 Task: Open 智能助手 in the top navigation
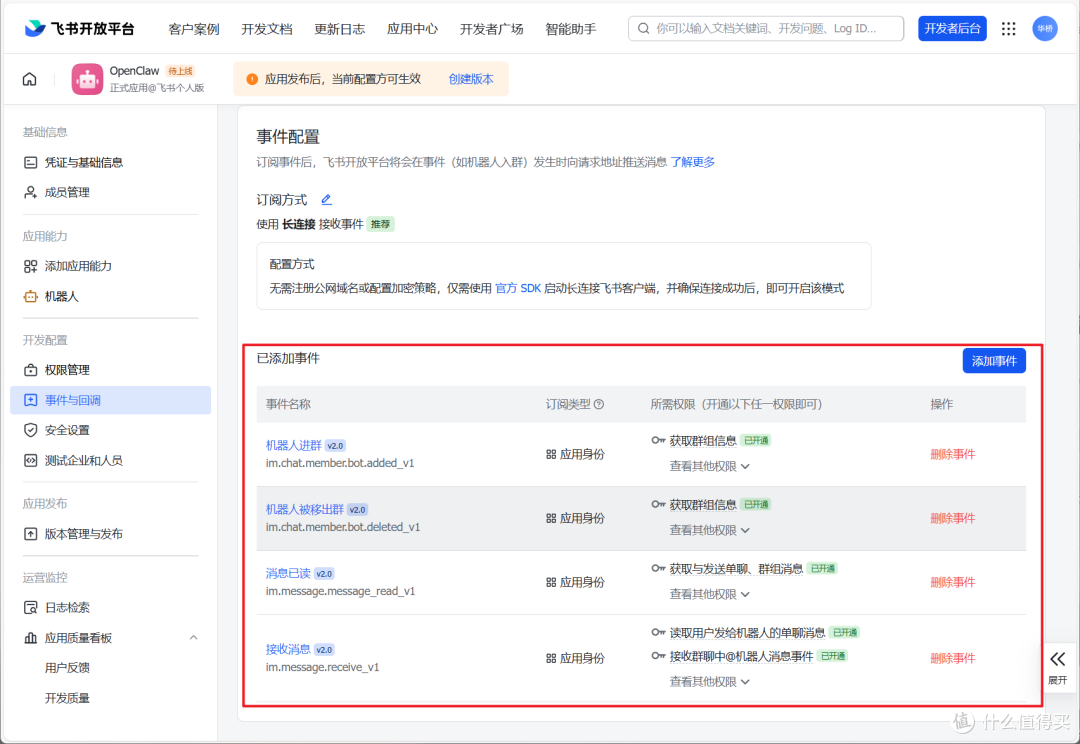click(570, 29)
